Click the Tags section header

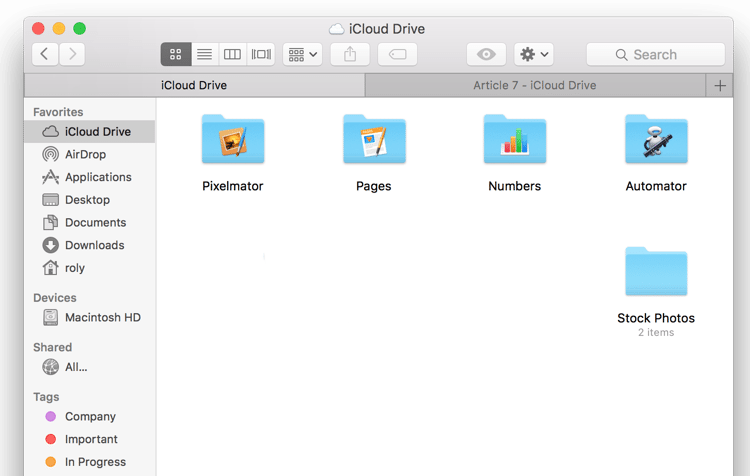(x=46, y=397)
